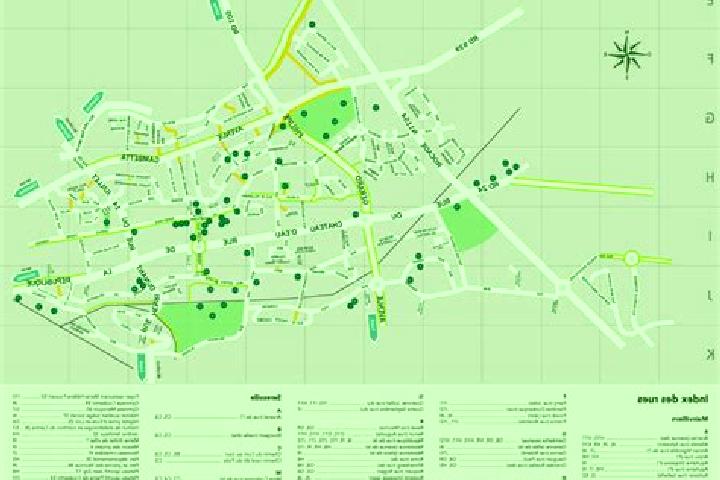Viewport: 720px width, 480px height.
Task: Click the compass rose on the map
Action: (x=627, y=55)
